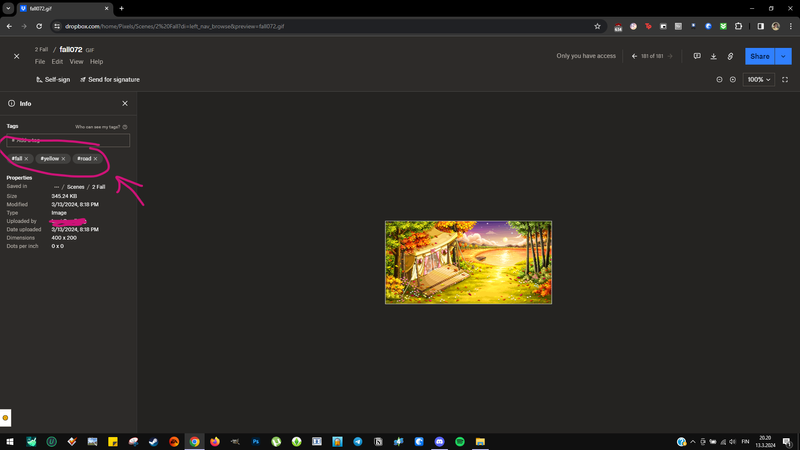Open the Edit menu
Viewport: 800px width, 450px height.
click(57, 62)
